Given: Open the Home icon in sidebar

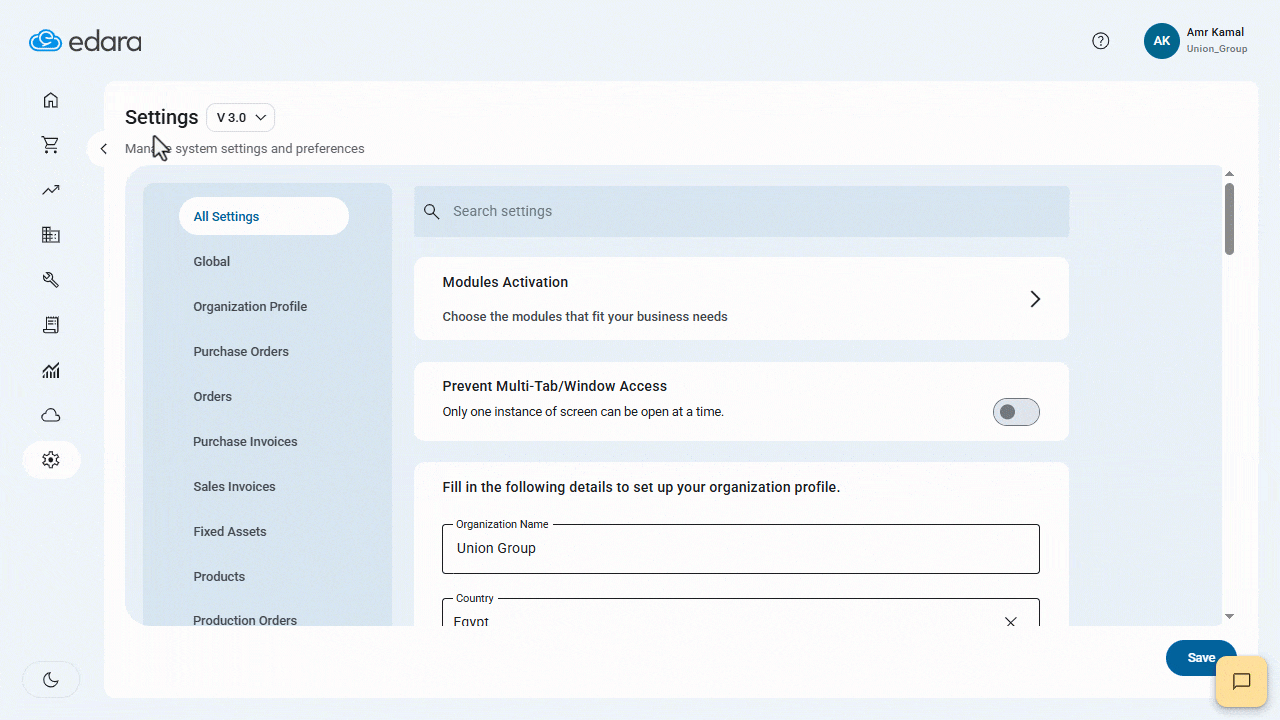Looking at the screenshot, I should [51, 100].
